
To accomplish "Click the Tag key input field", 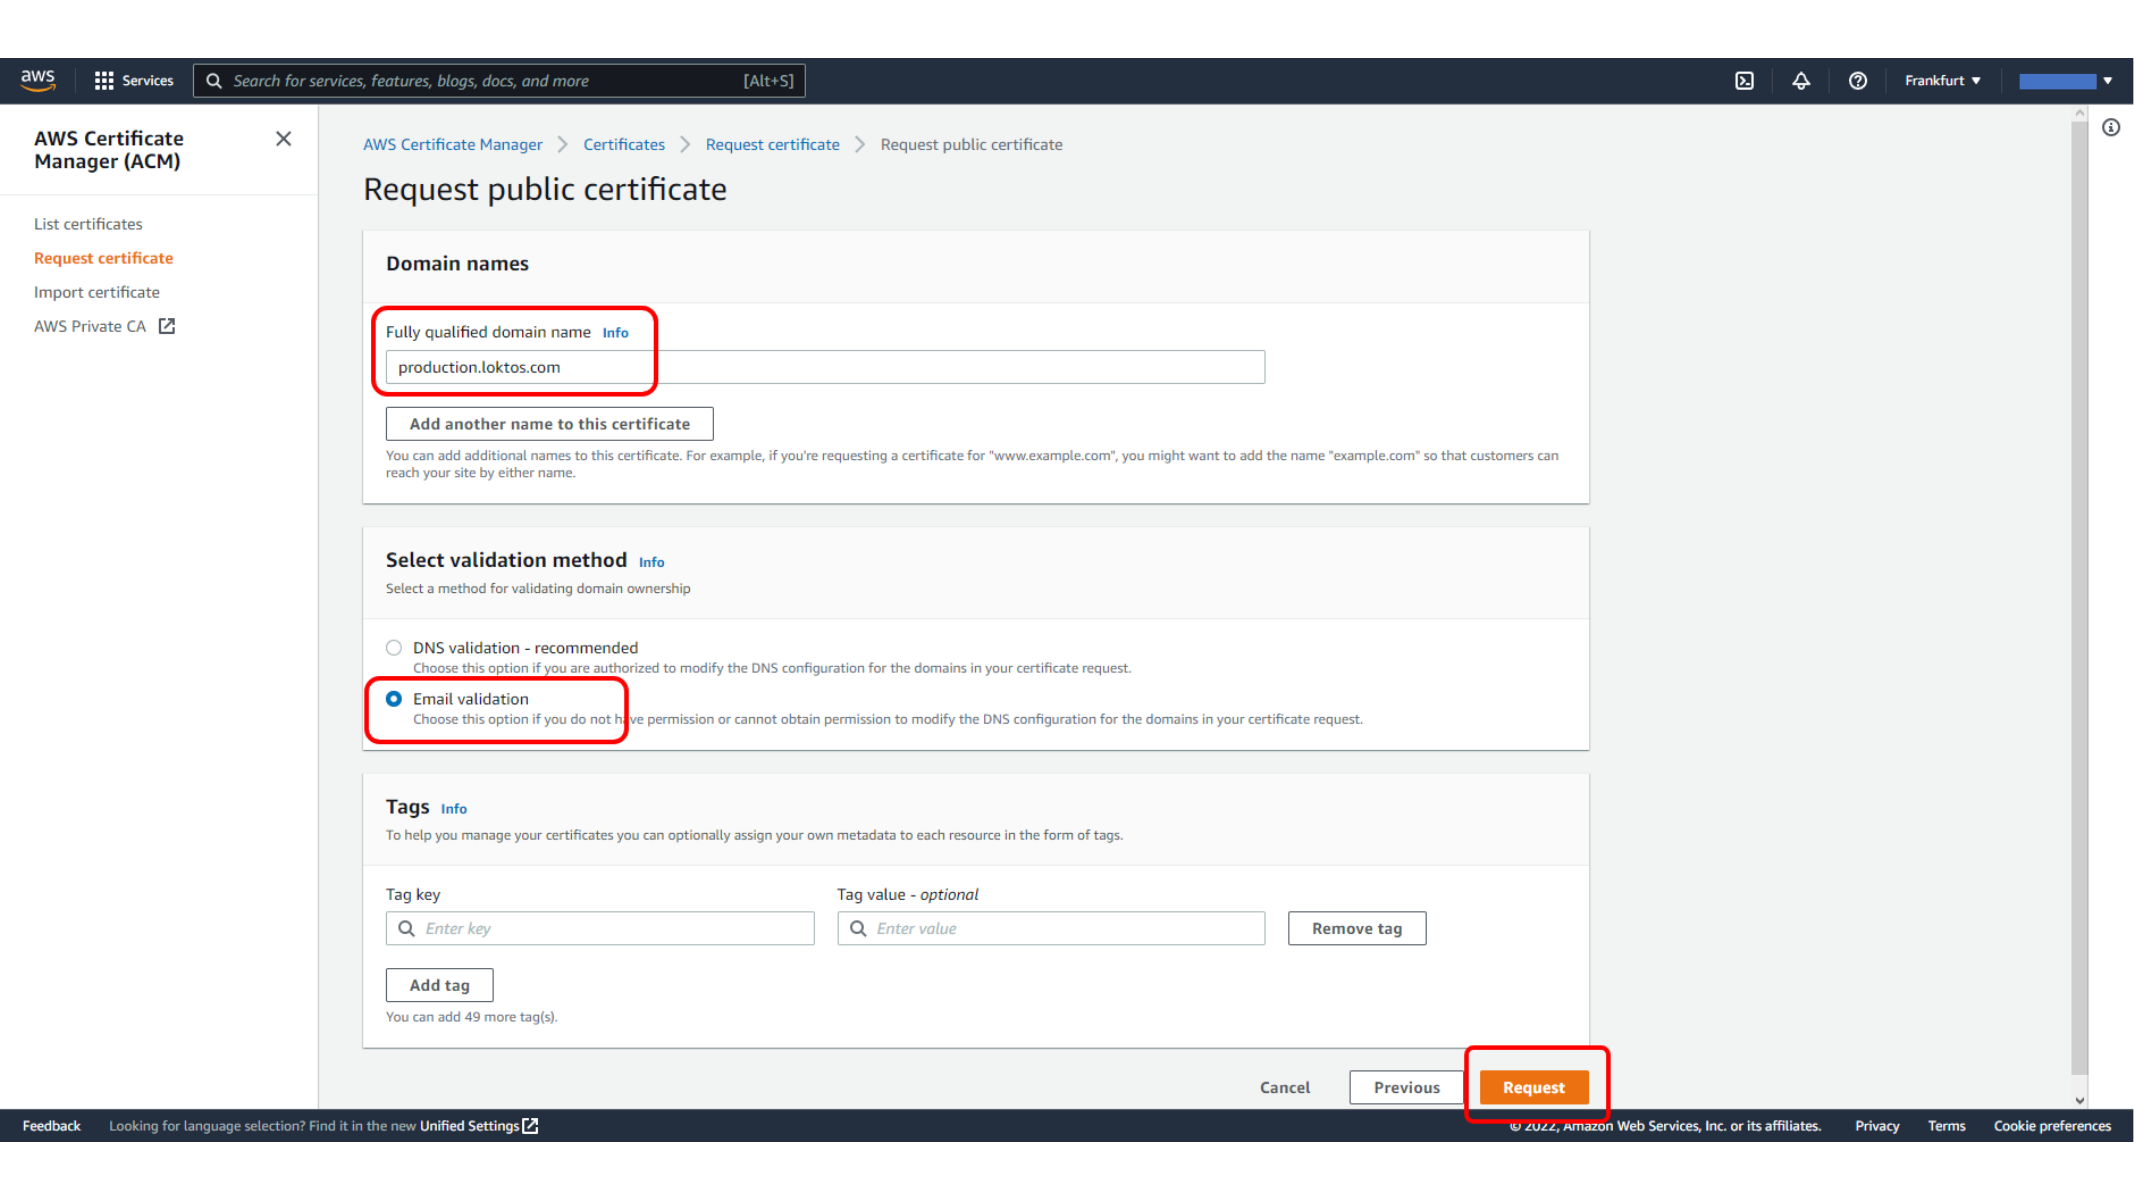I will [600, 929].
